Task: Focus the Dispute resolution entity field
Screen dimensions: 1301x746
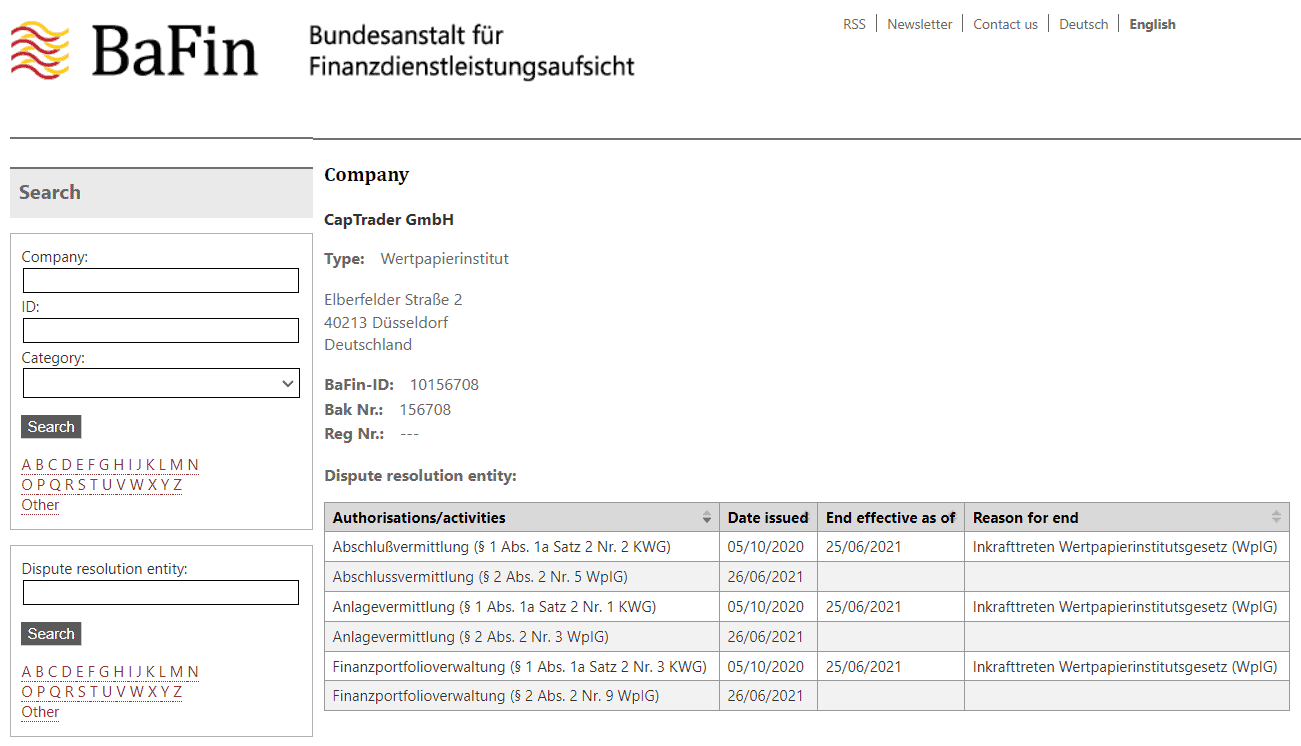Action: (161, 593)
